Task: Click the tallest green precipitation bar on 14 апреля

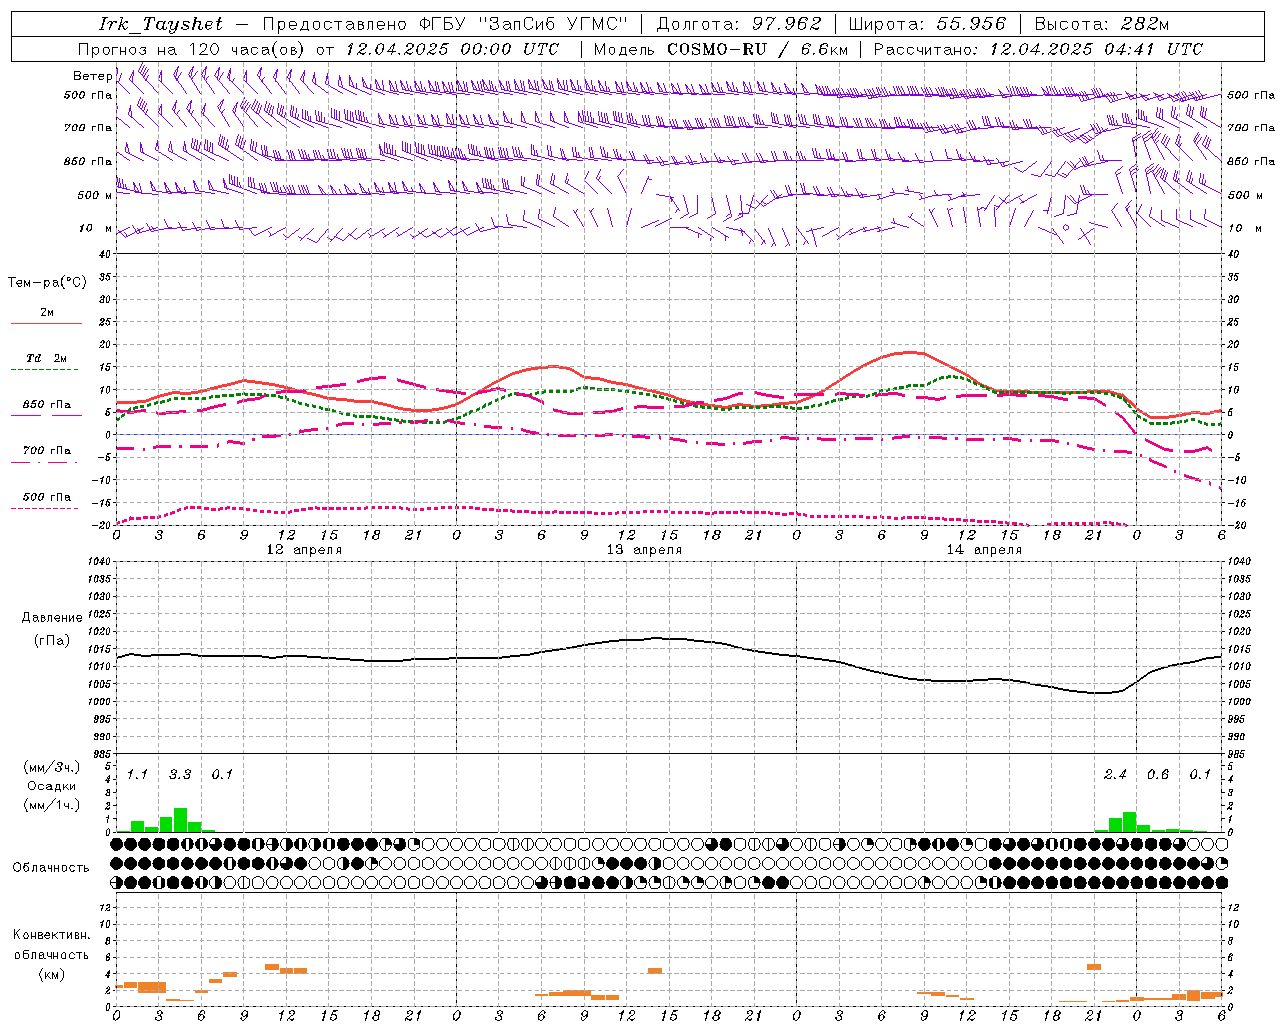Action: [x=1130, y=822]
